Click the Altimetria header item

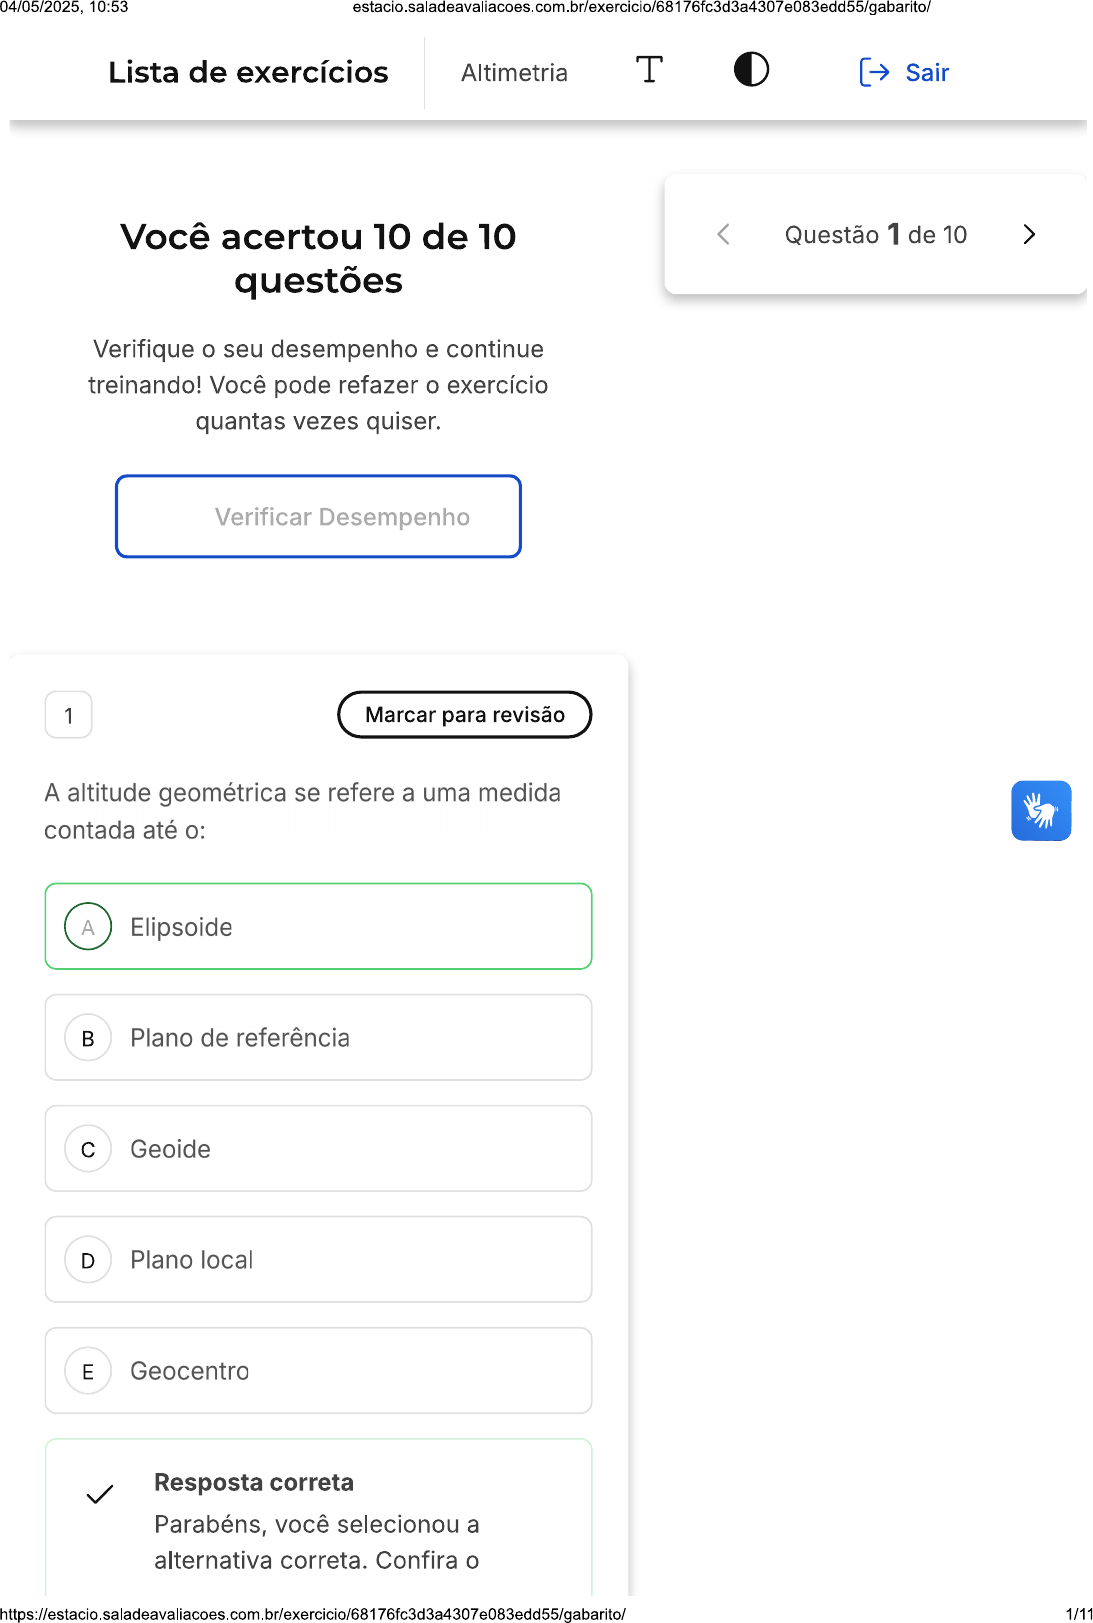[514, 73]
